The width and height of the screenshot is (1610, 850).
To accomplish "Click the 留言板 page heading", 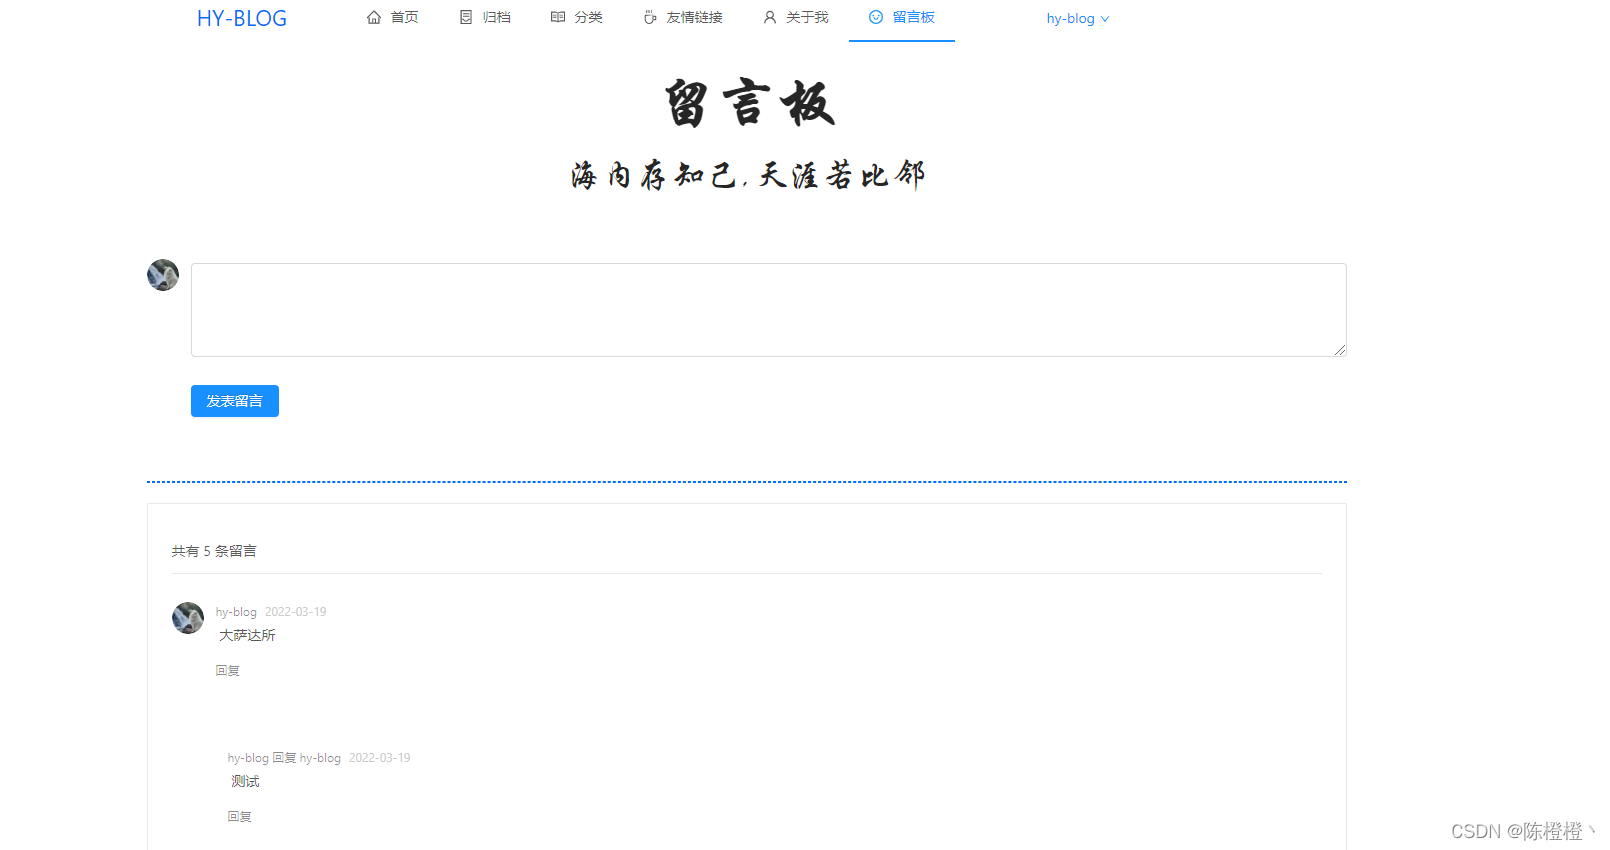I will click(750, 103).
